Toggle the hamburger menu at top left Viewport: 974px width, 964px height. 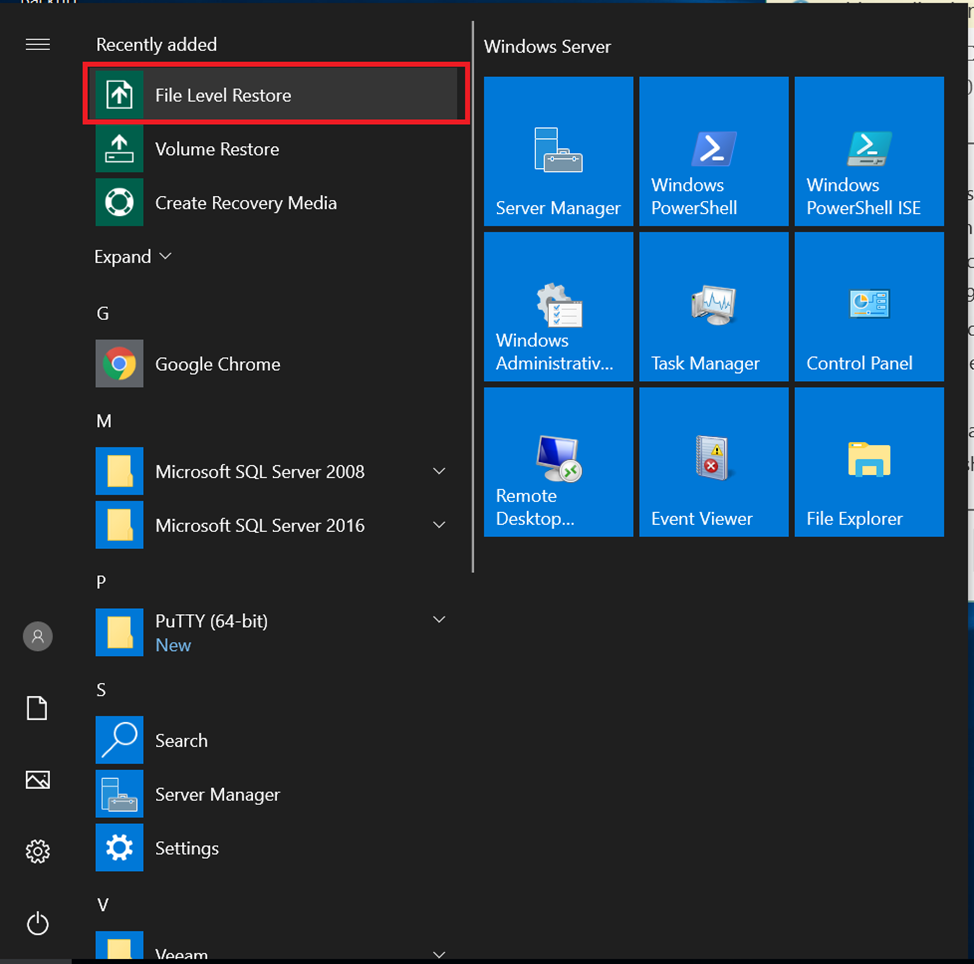point(38,45)
